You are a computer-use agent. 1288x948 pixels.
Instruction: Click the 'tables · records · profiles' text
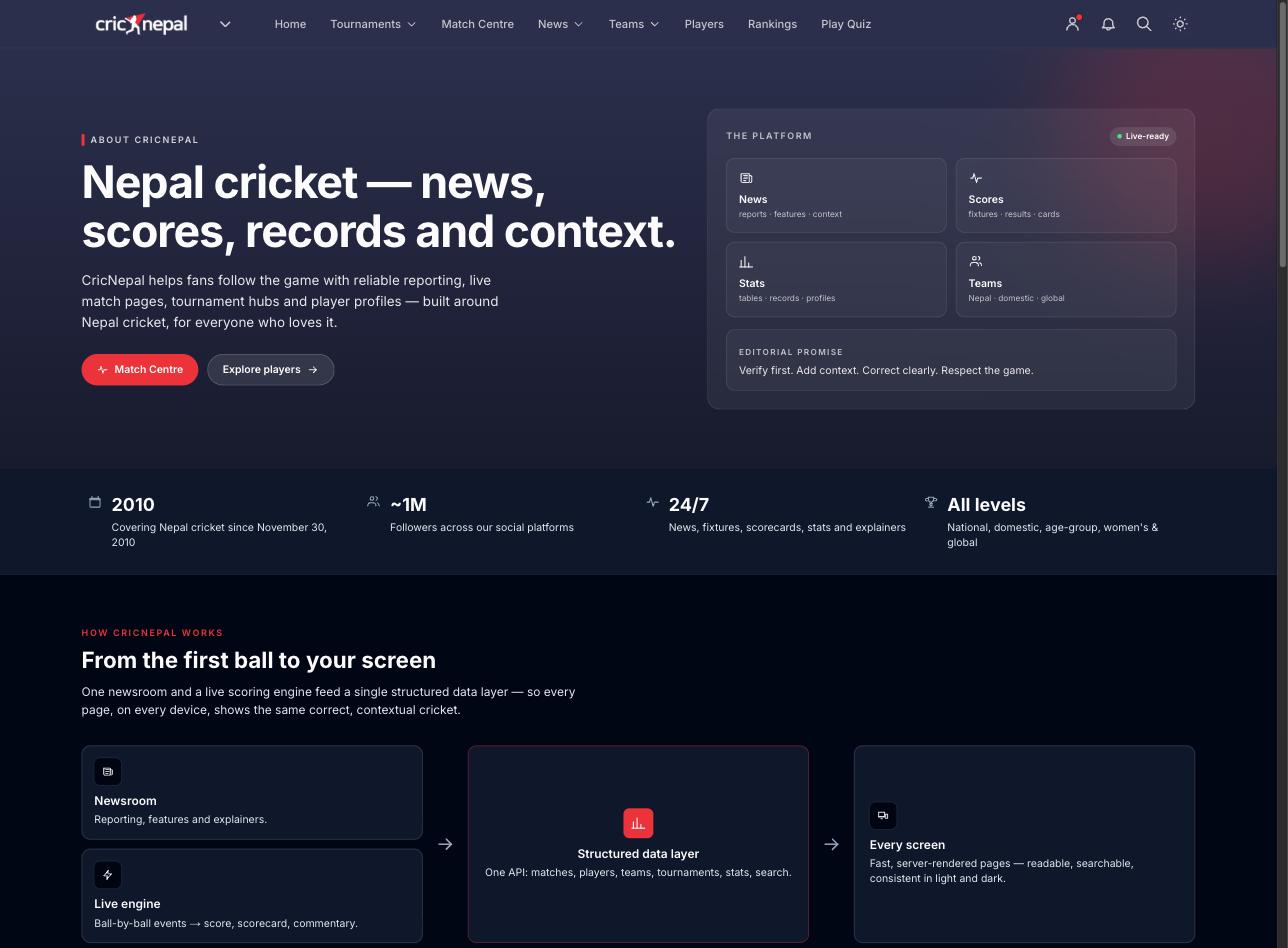(787, 298)
